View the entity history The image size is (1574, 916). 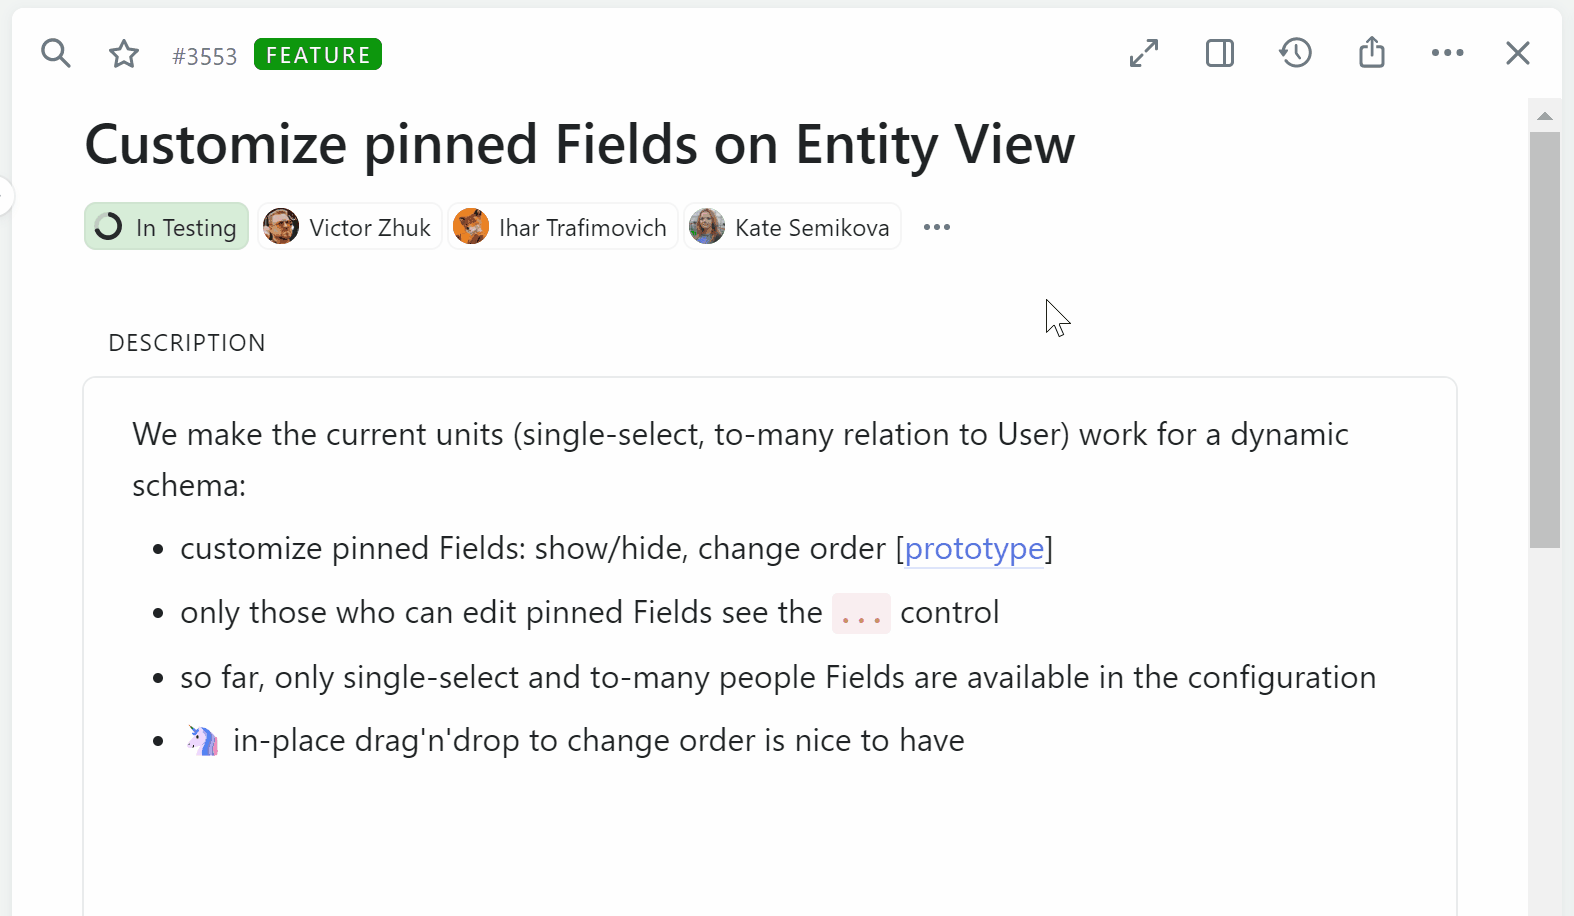tap(1295, 53)
